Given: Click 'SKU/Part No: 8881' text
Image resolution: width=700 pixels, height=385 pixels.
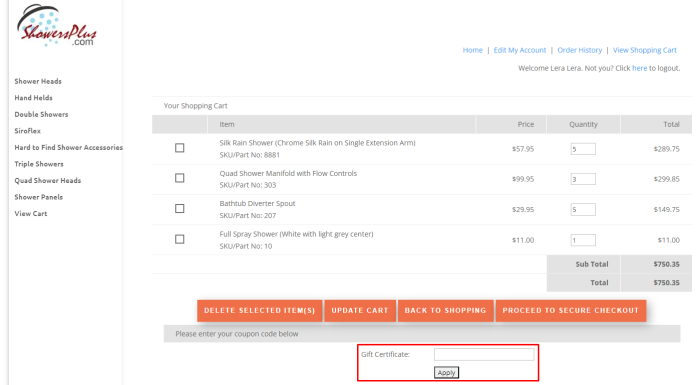Looking at the screenshot, I should (x=250, y=155).
